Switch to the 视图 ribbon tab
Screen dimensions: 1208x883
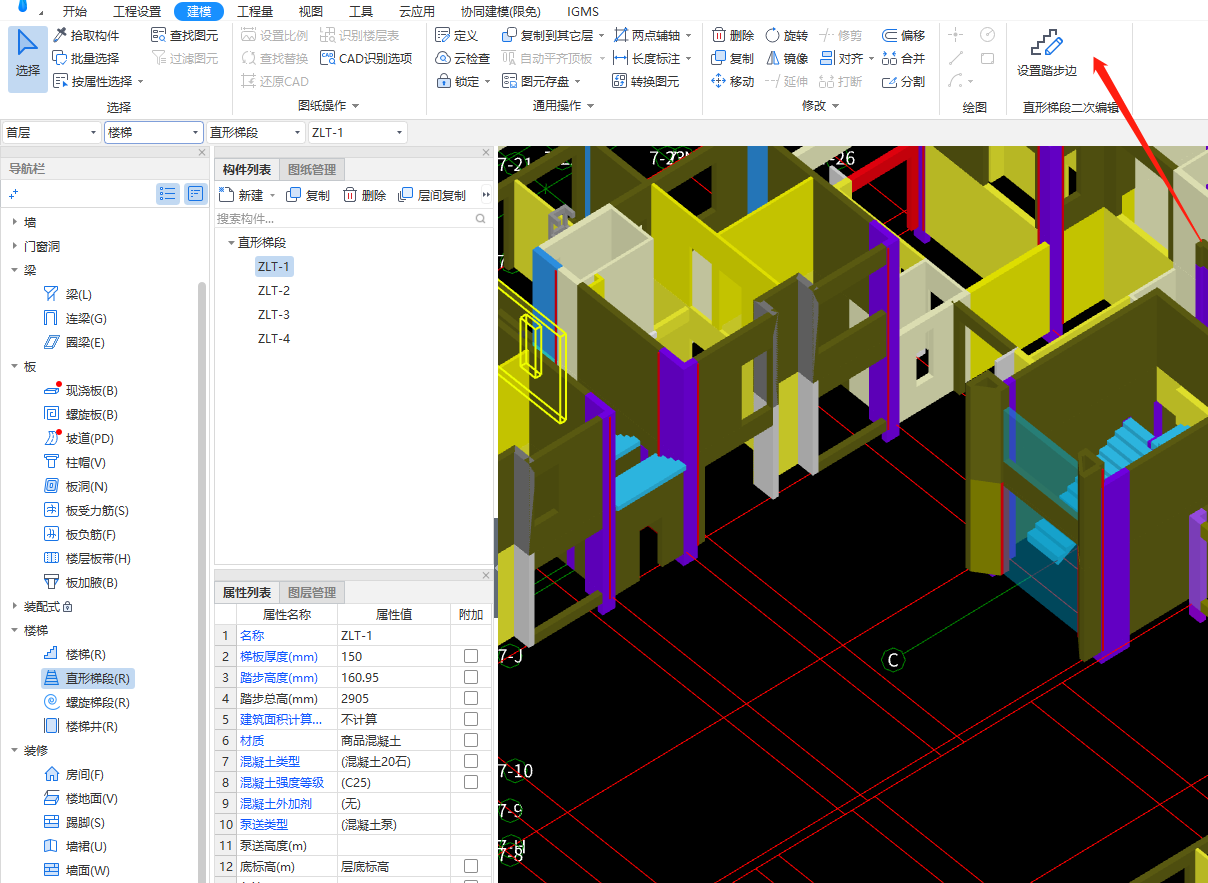tap(311, 12)
